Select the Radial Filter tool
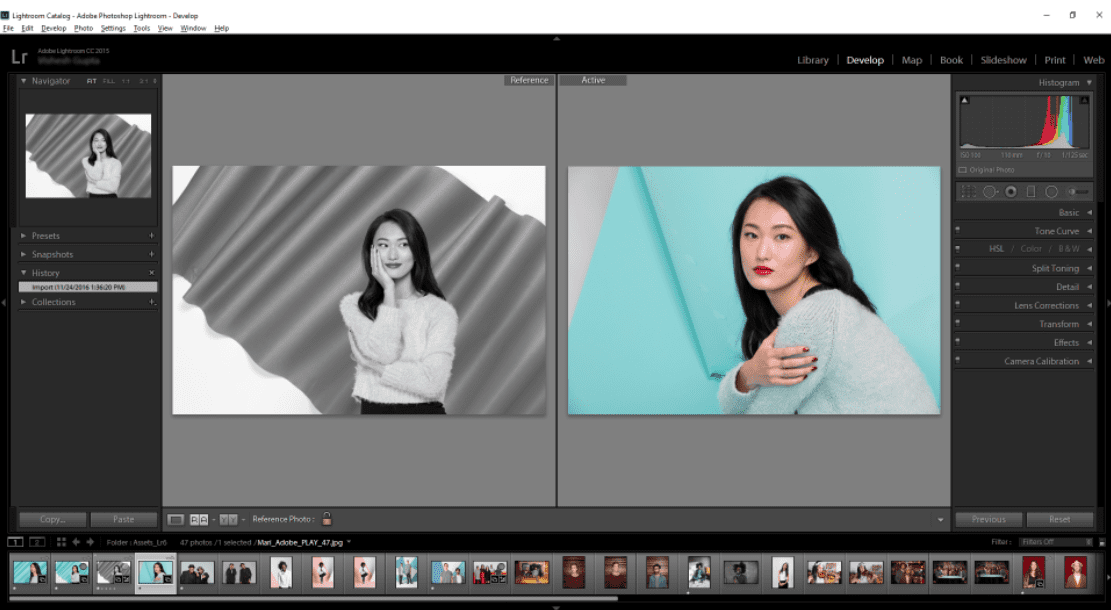 click(1051, 191)
